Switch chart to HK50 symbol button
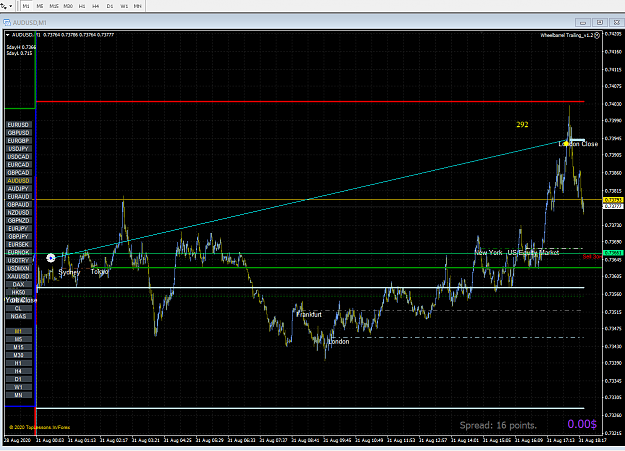The height and width of the screenshot is (451, 625). [18, 292]
